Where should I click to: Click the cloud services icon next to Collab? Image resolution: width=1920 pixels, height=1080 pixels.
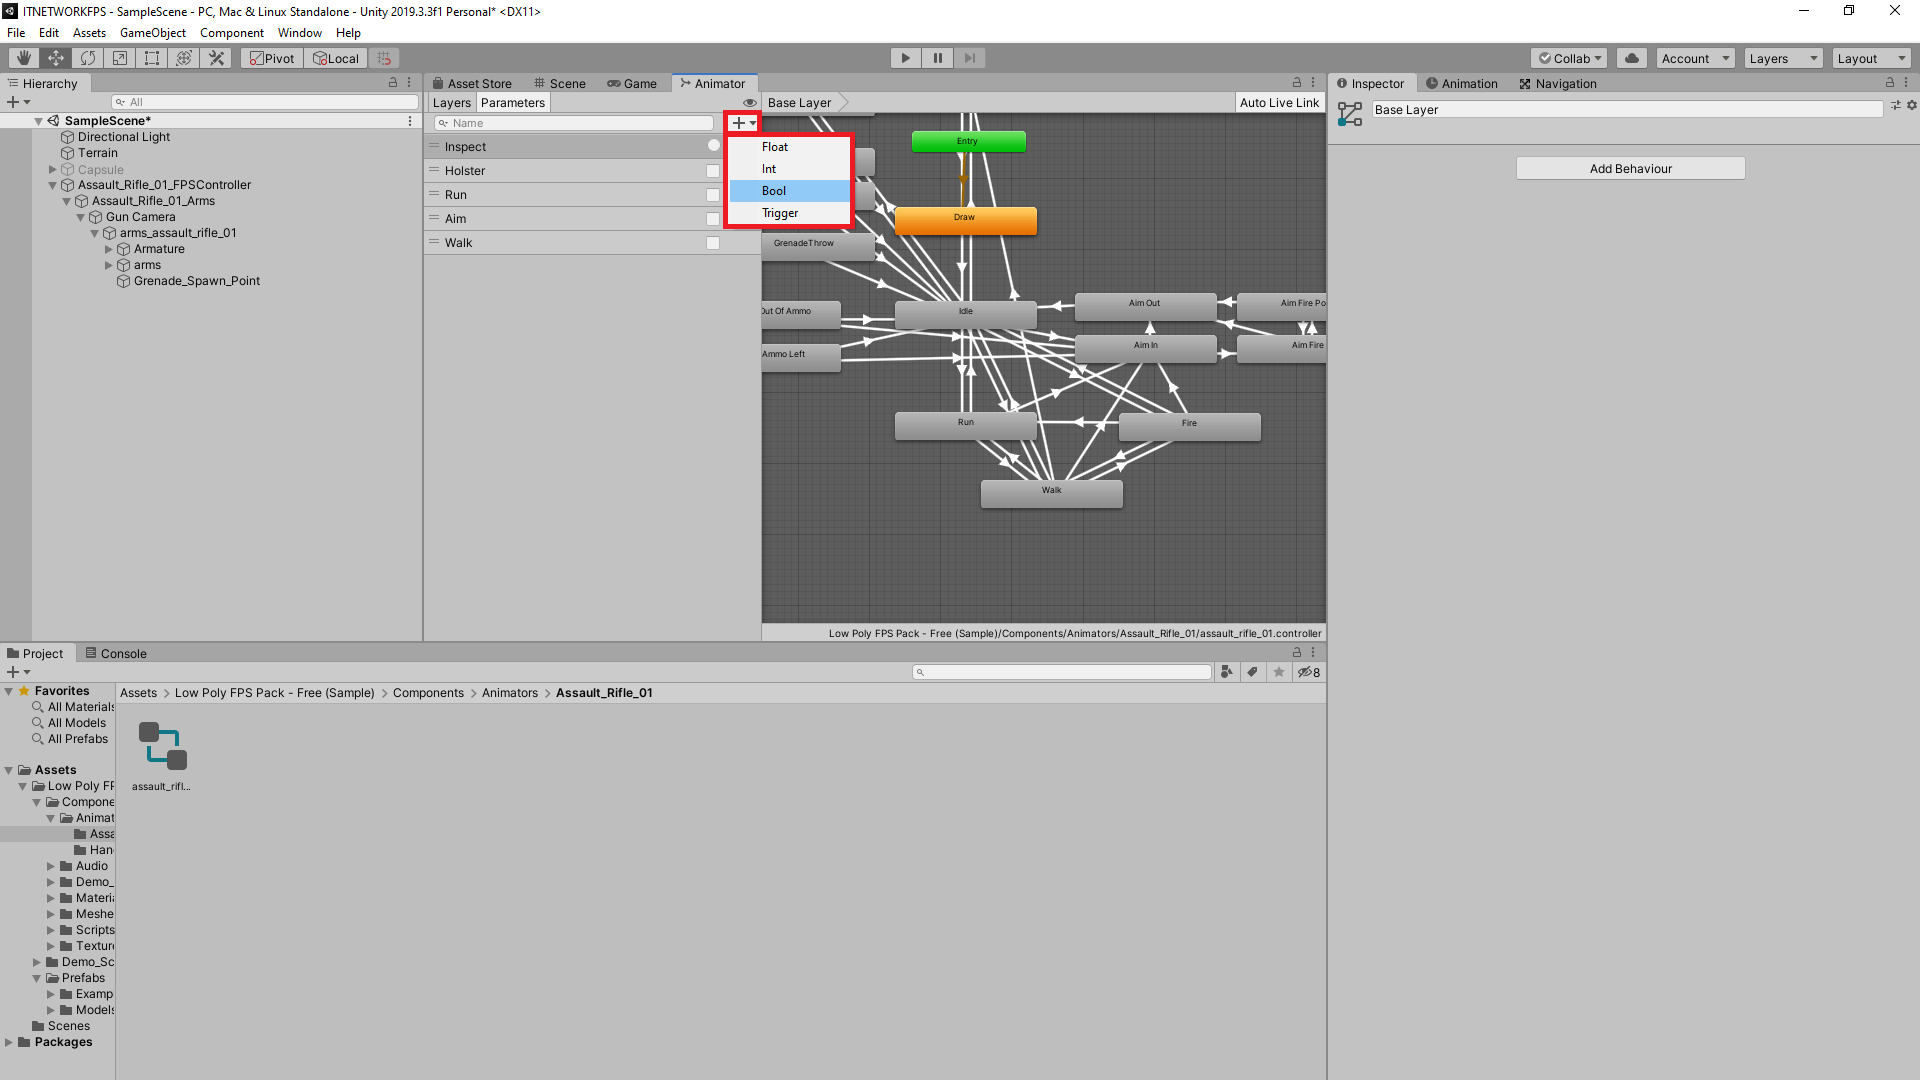pos(1632,57)
